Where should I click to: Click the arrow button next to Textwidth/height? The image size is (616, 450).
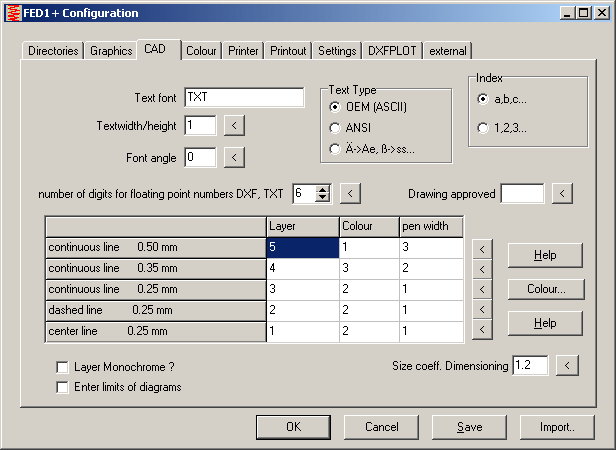tap(232, 125)
